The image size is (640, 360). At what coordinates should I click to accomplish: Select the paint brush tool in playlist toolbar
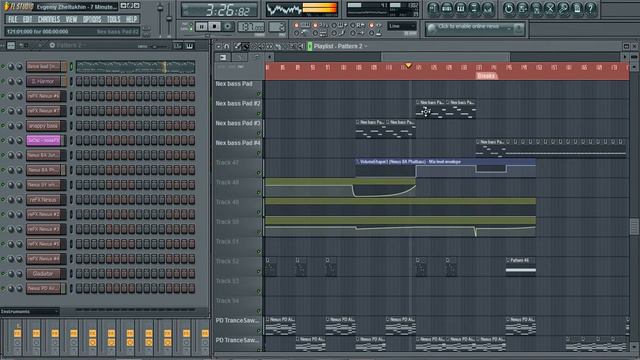click(246, 47)
